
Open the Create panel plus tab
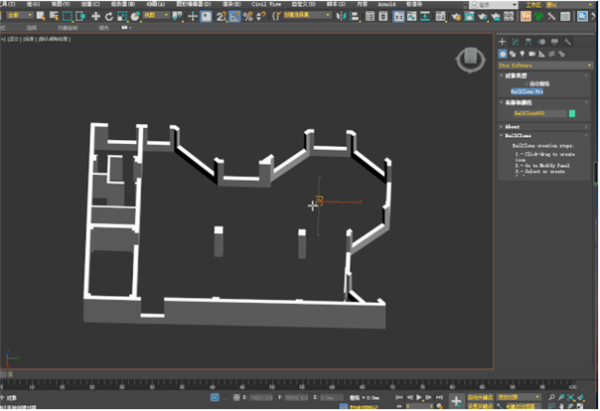click(503, 41)
